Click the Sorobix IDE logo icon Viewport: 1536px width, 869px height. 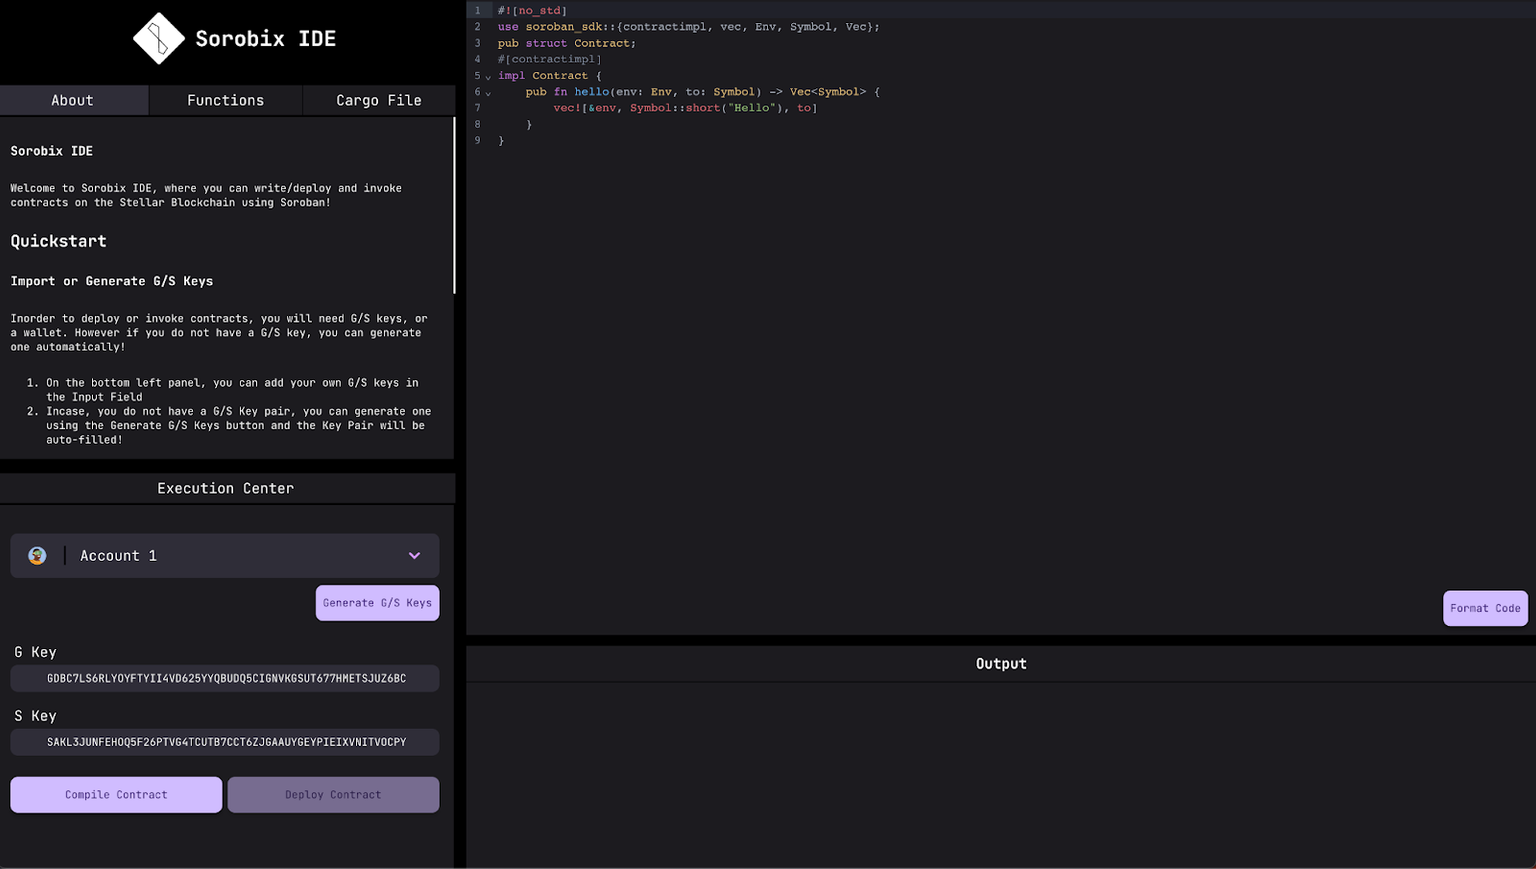coord(157,38)
